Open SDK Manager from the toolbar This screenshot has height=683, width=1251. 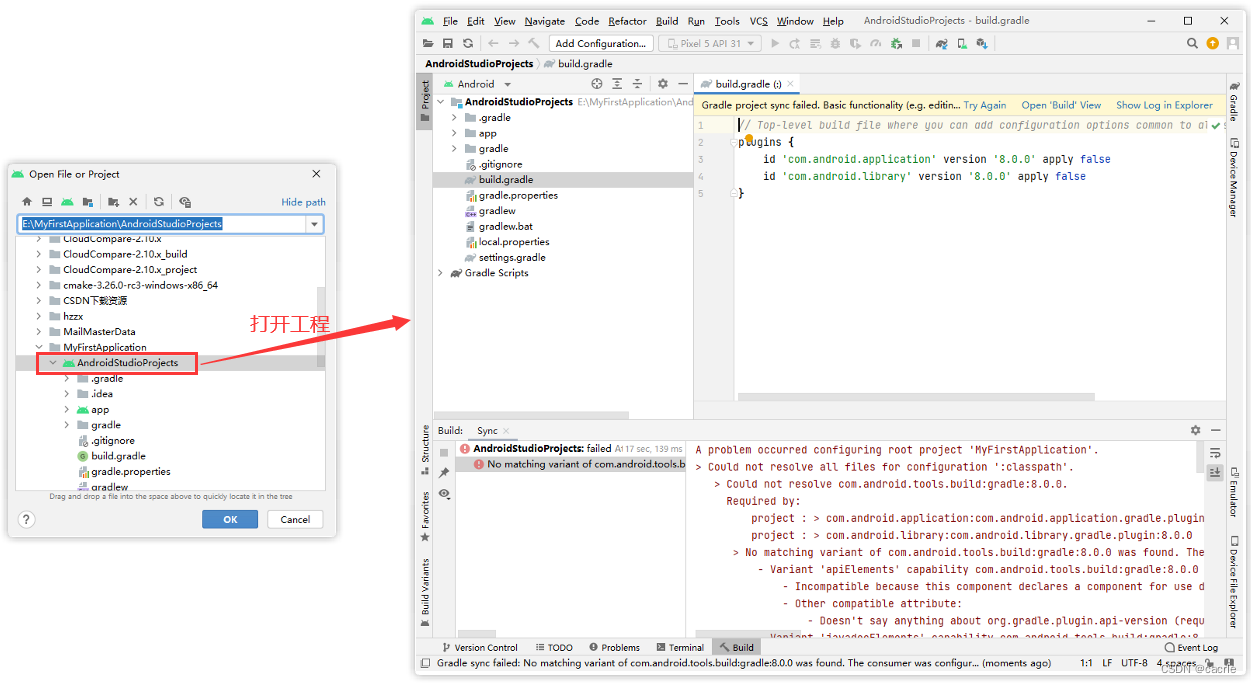coord(982,43)
